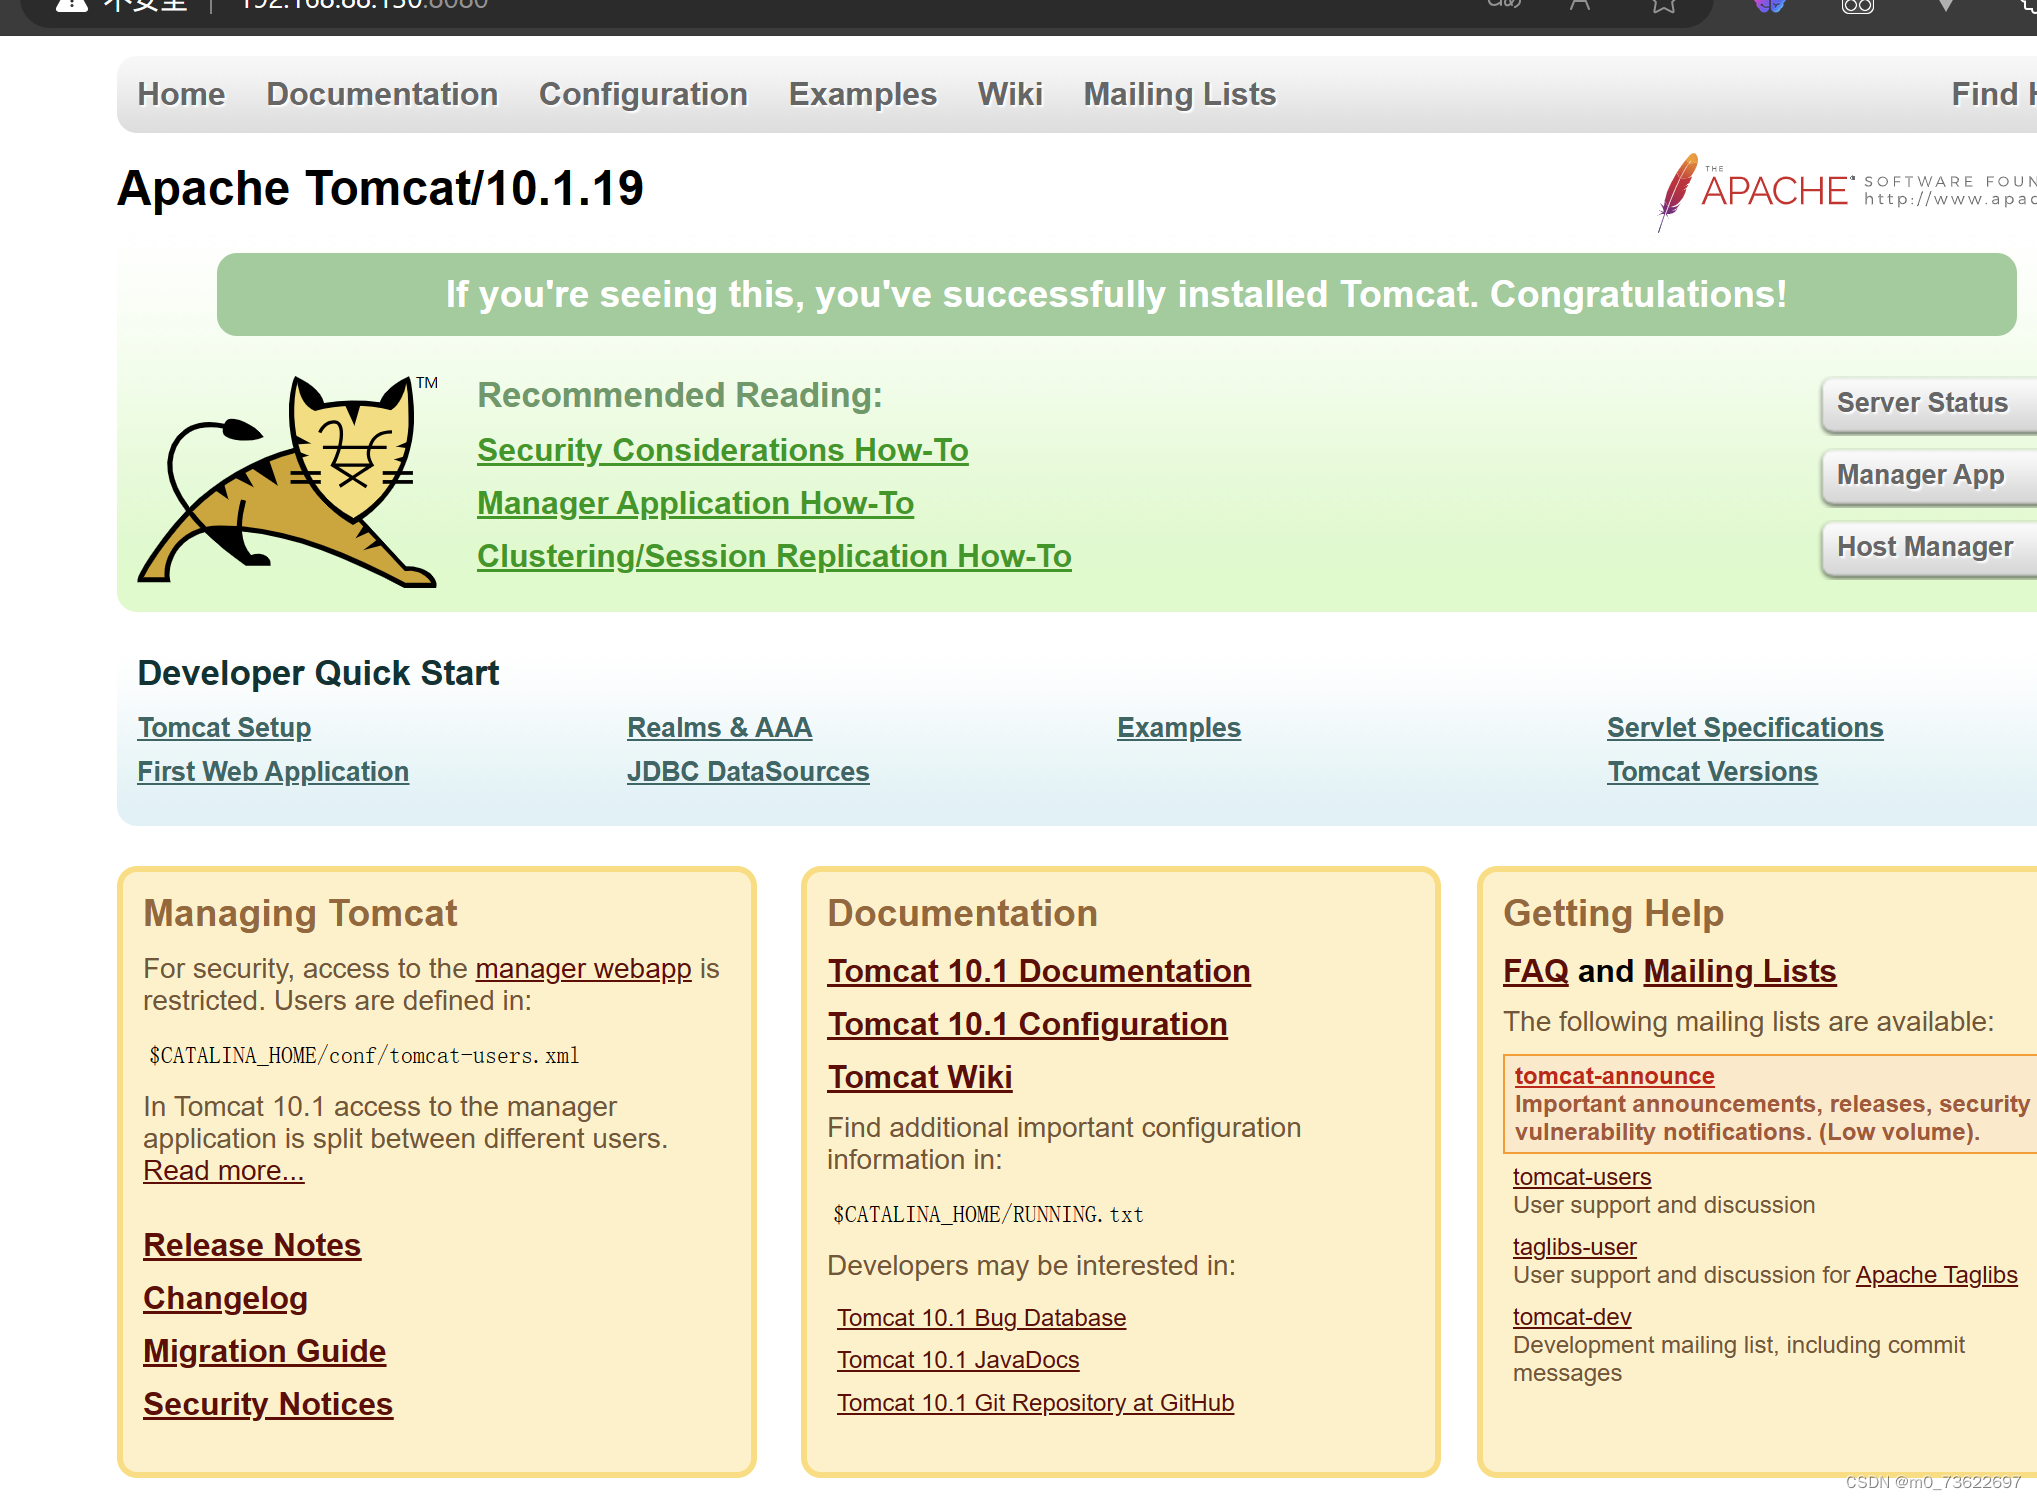The image size is (2037, 1500).
Task: Click the Apache Tomcat/10.1.19 heading
Action: [380, 188]
